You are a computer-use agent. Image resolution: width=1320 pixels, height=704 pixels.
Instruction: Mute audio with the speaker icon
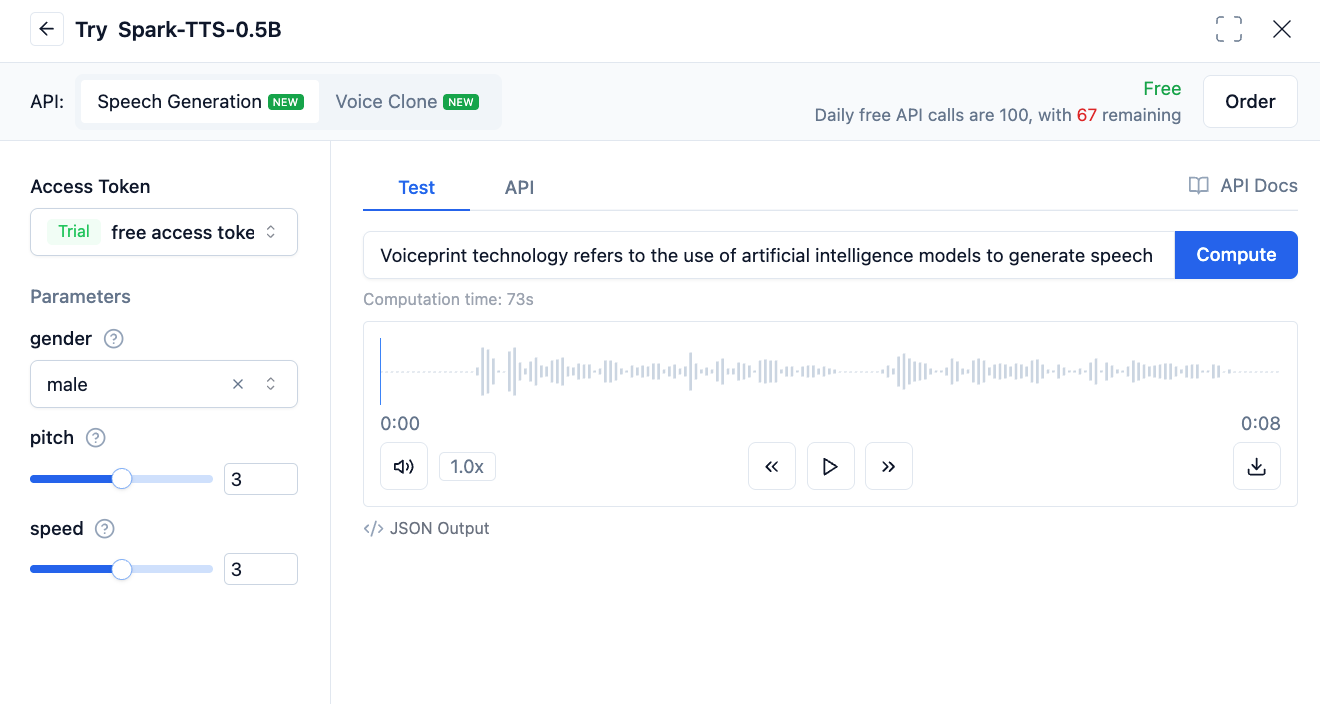404,466
